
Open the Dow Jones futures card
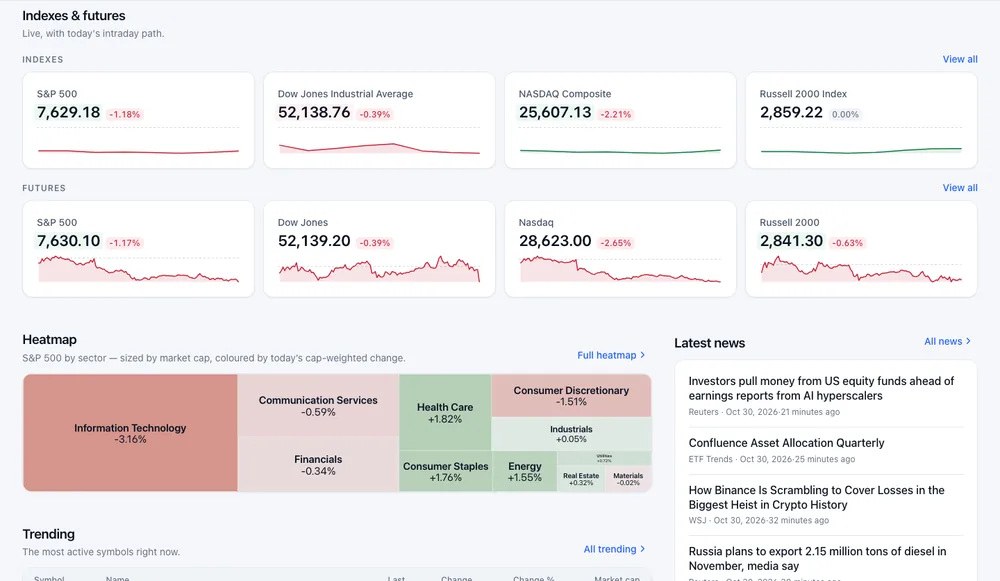[x=379, y=249]
